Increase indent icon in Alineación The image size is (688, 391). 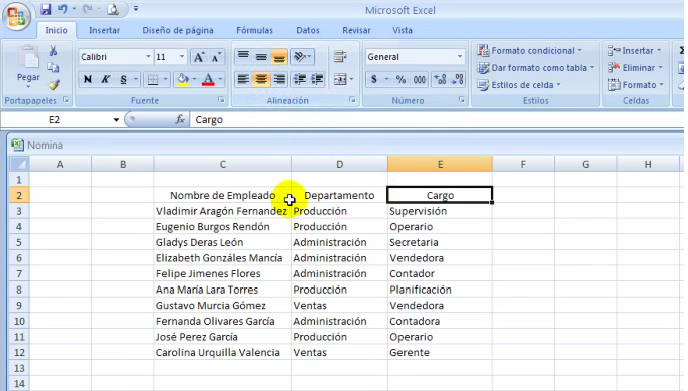click(317, 79)
